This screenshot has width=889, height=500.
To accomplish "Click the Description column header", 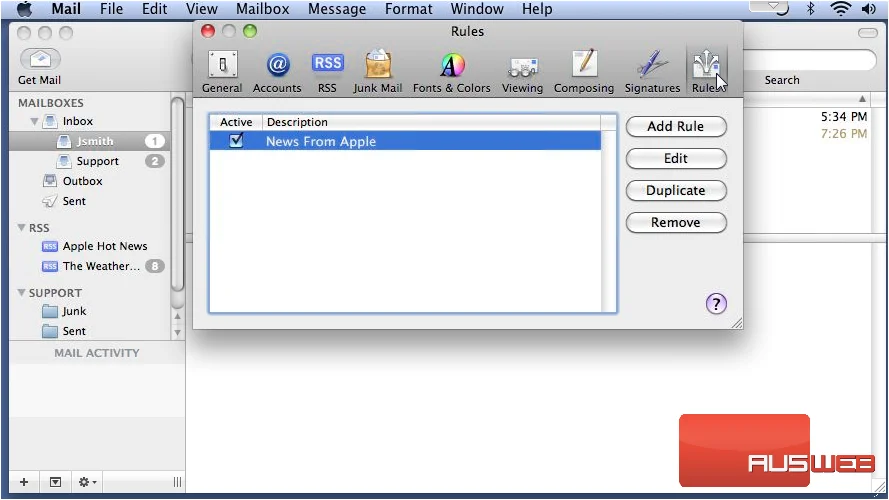I will [431, 122].
